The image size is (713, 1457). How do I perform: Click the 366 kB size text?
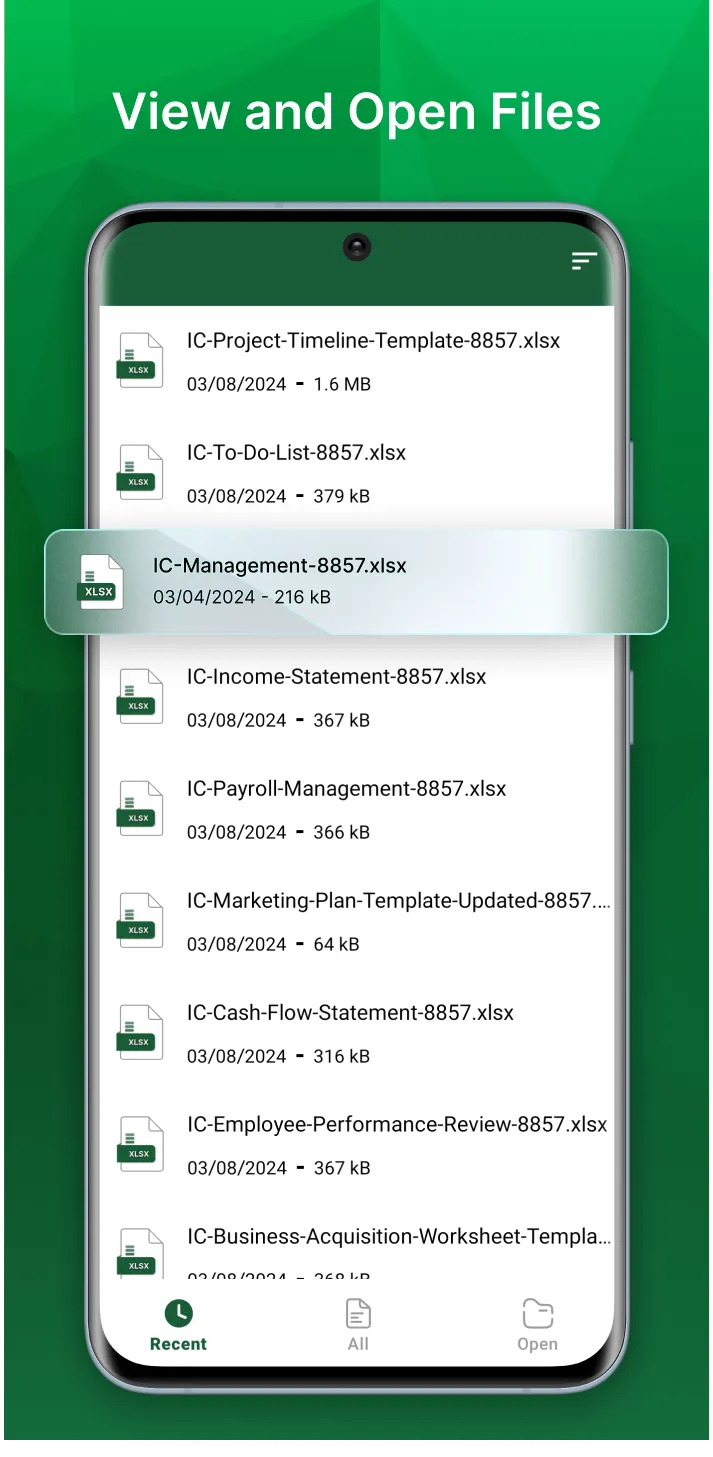pyautogui.click(x=341, y=832)
